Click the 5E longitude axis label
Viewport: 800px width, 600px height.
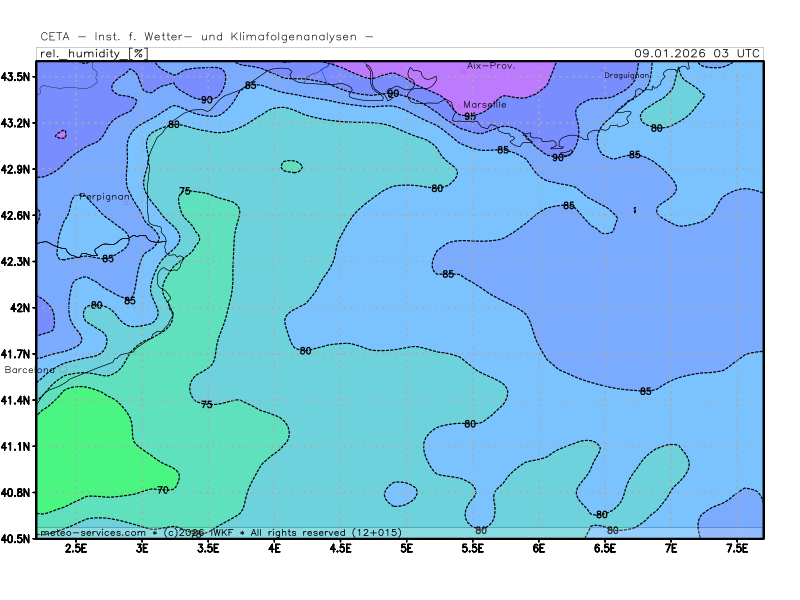pos(406,549)
